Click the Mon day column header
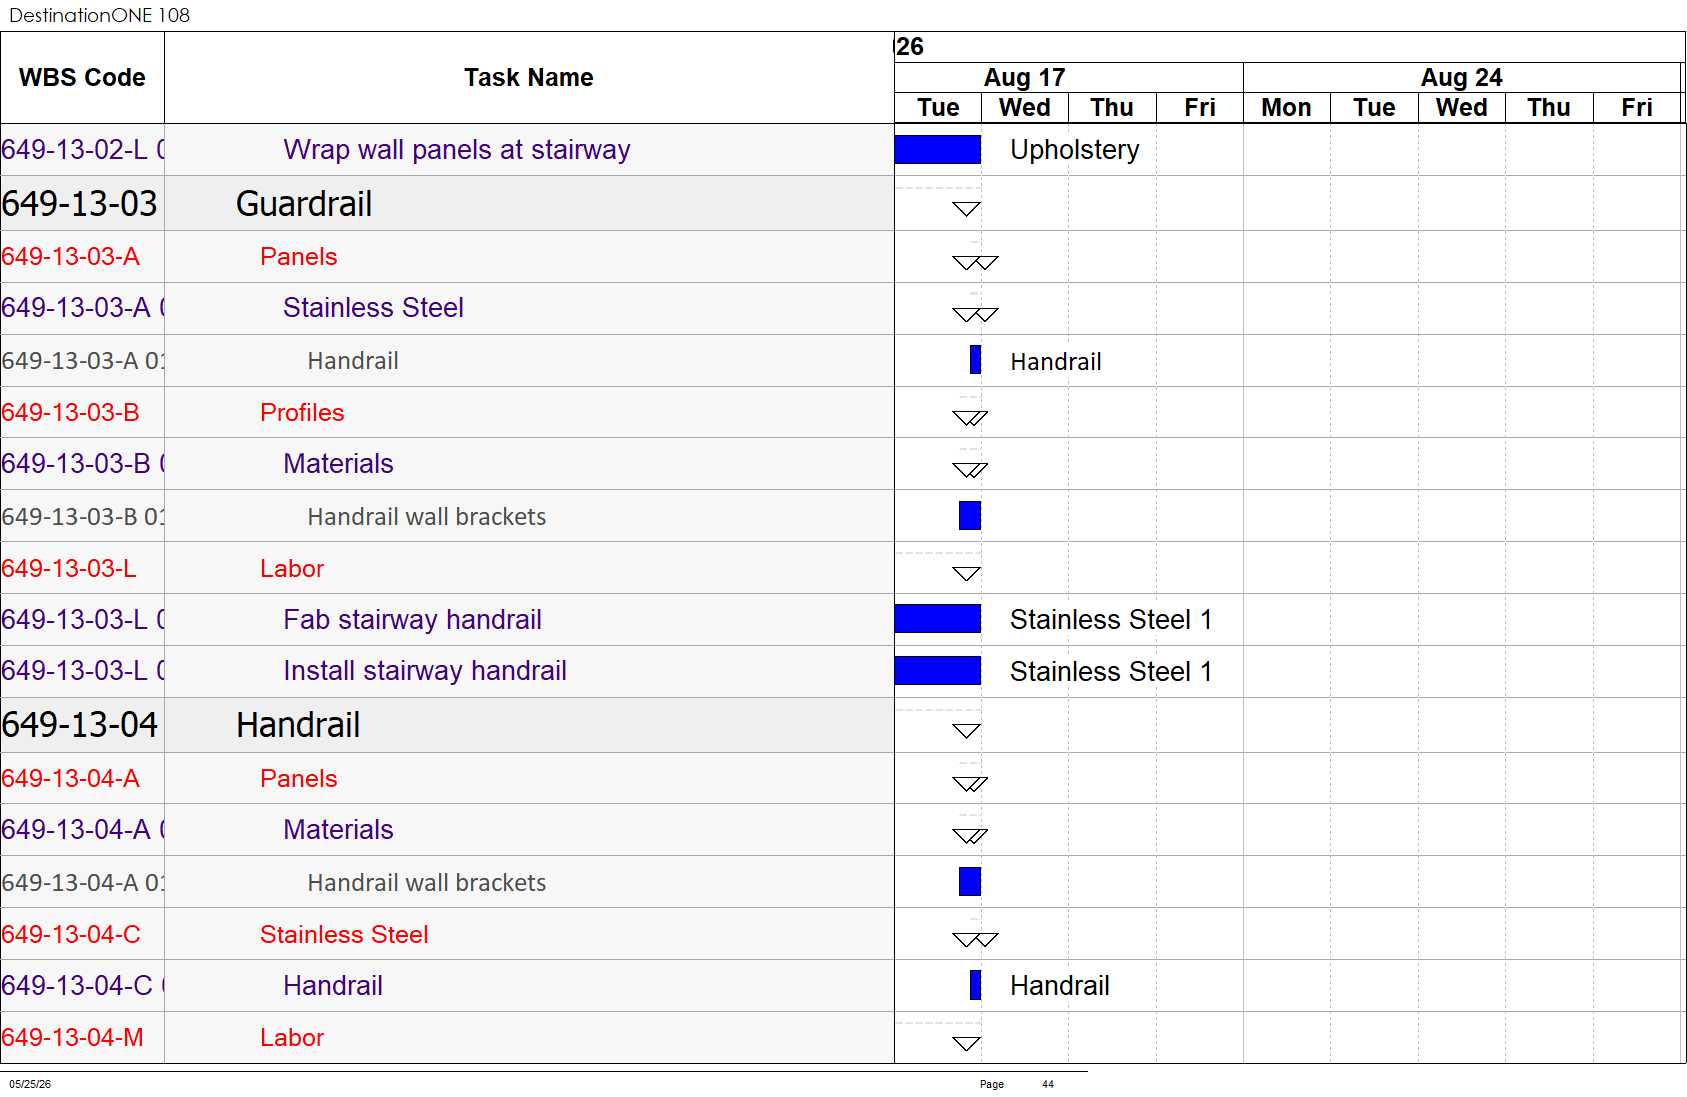 click(1286, 107)
